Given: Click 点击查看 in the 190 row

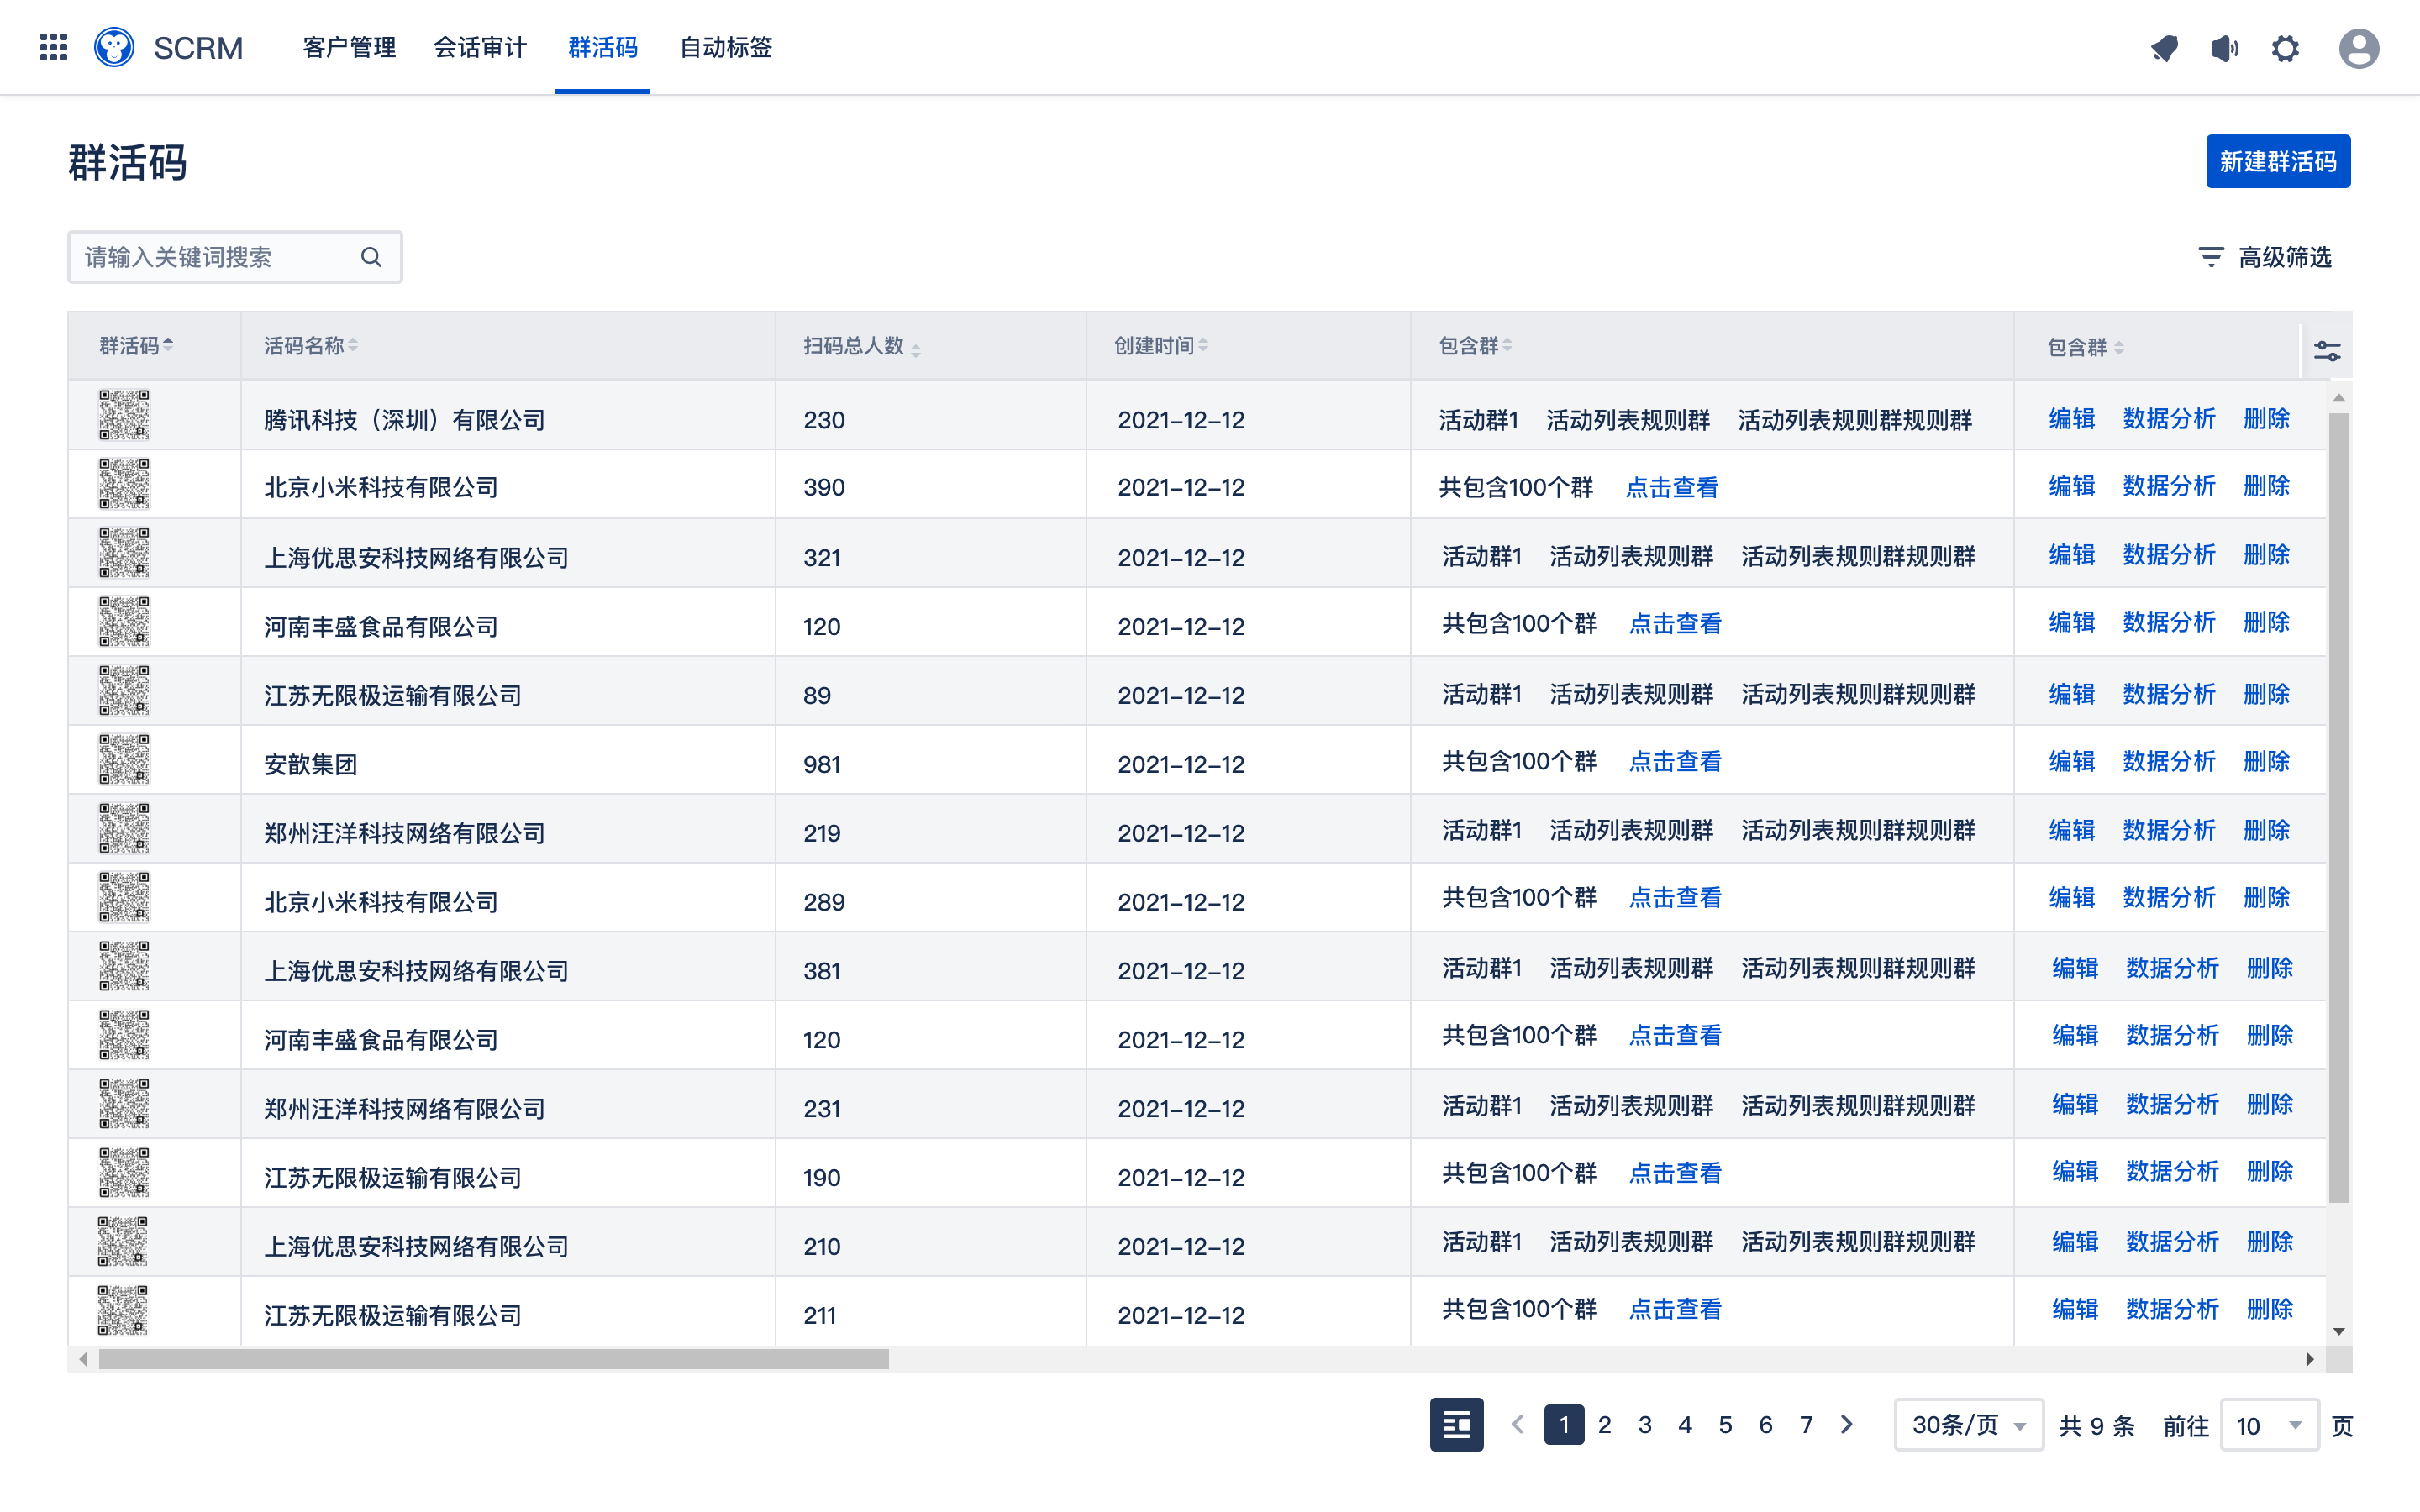Looking at the screenshot, I should point(1675,1172).
